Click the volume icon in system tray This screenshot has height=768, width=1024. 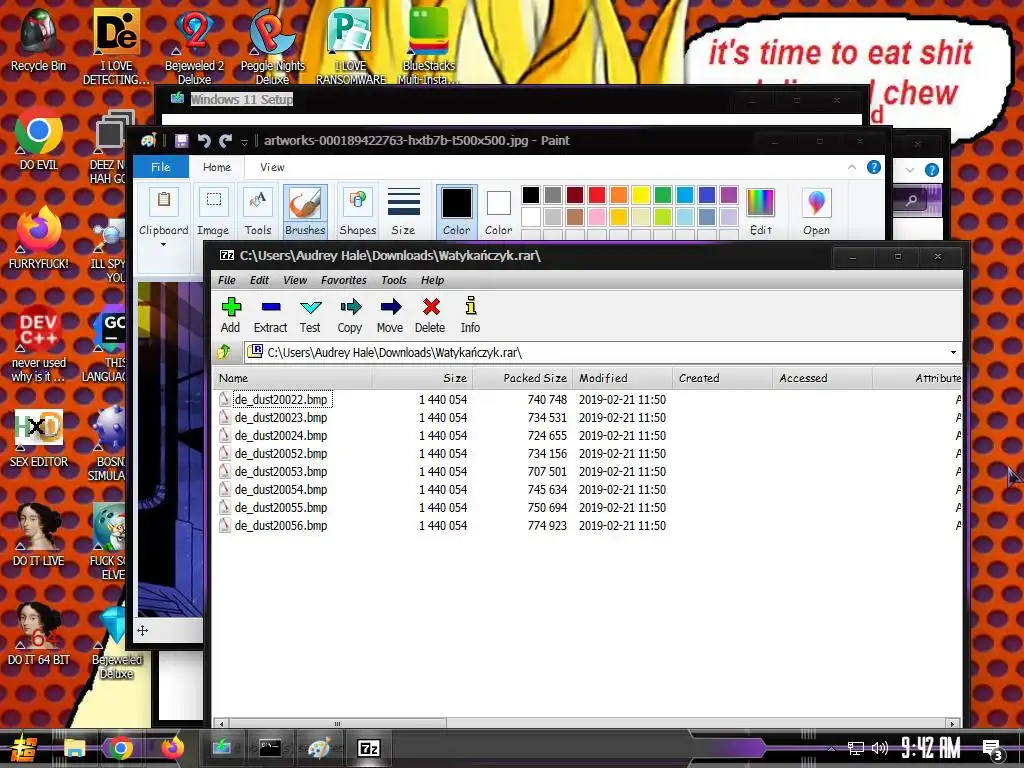[880, 748]
